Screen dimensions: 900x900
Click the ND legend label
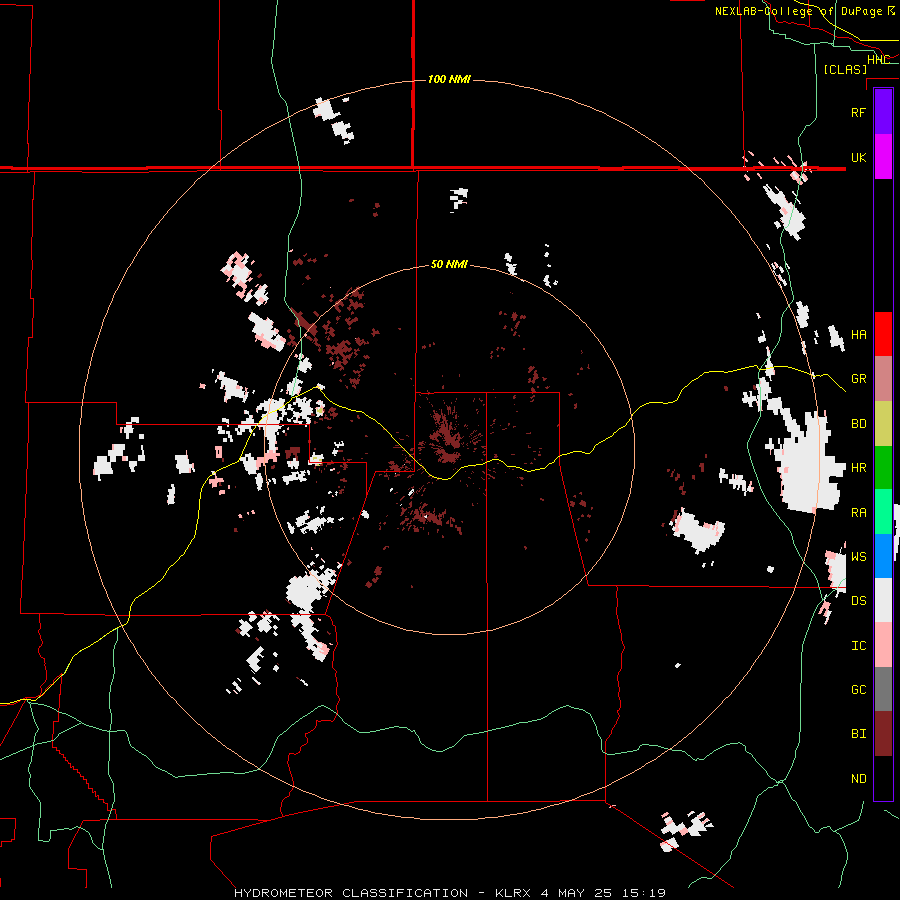click(858, 779)
